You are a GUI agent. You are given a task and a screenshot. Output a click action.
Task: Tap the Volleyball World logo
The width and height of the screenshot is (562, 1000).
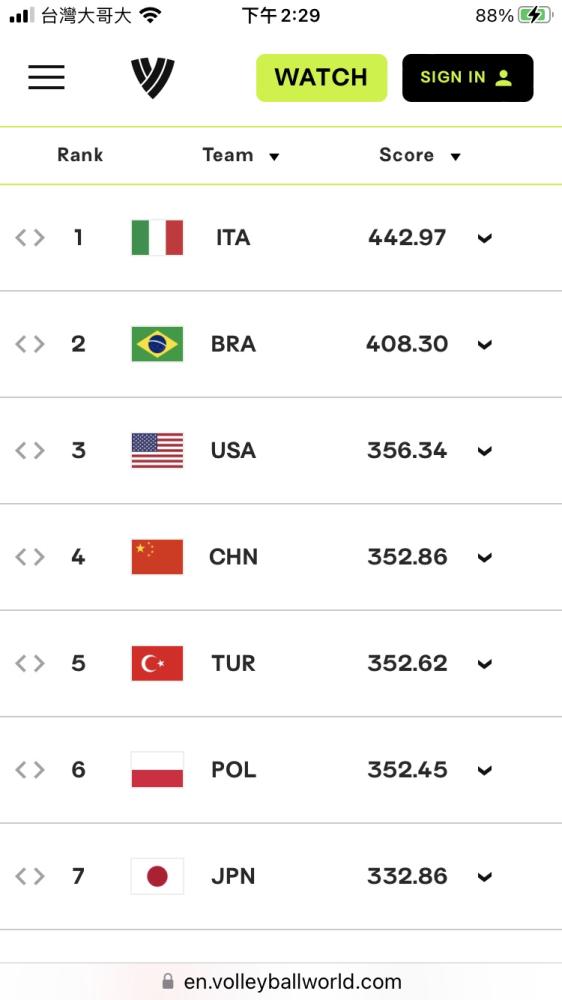pyautogui.click(x=152, y=78)
